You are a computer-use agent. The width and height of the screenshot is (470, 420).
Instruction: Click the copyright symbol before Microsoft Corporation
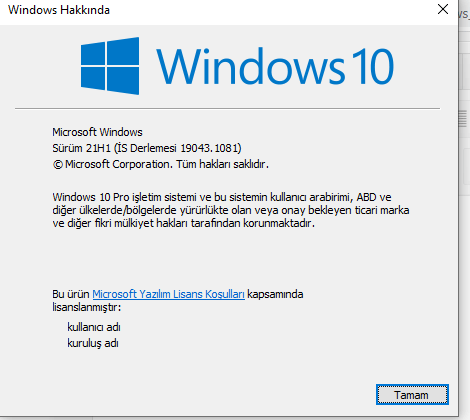click(58, 164)
